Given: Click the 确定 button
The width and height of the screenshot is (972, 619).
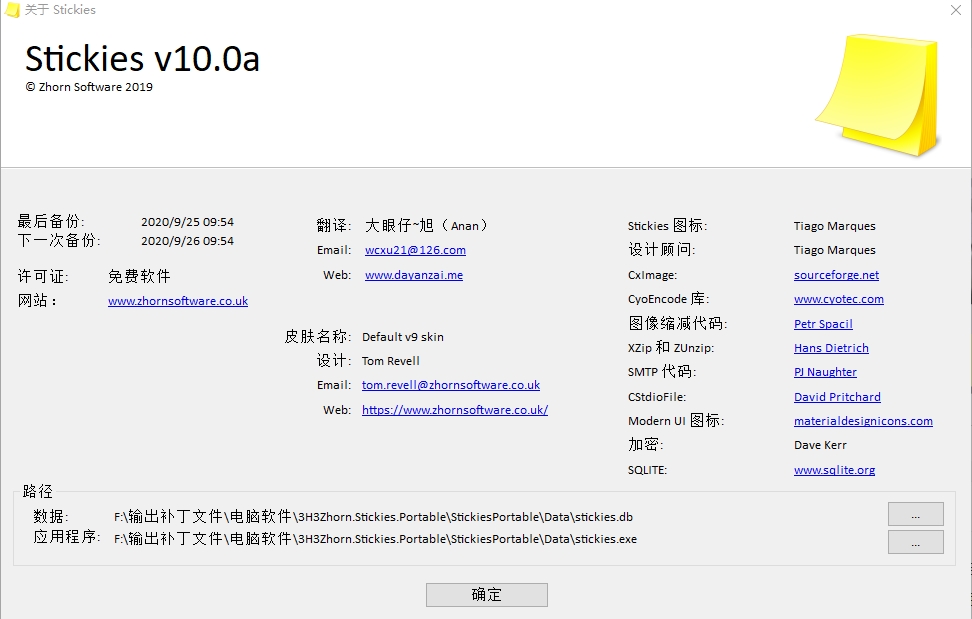Looking at the screenshot, I should (x=487, y=595).
